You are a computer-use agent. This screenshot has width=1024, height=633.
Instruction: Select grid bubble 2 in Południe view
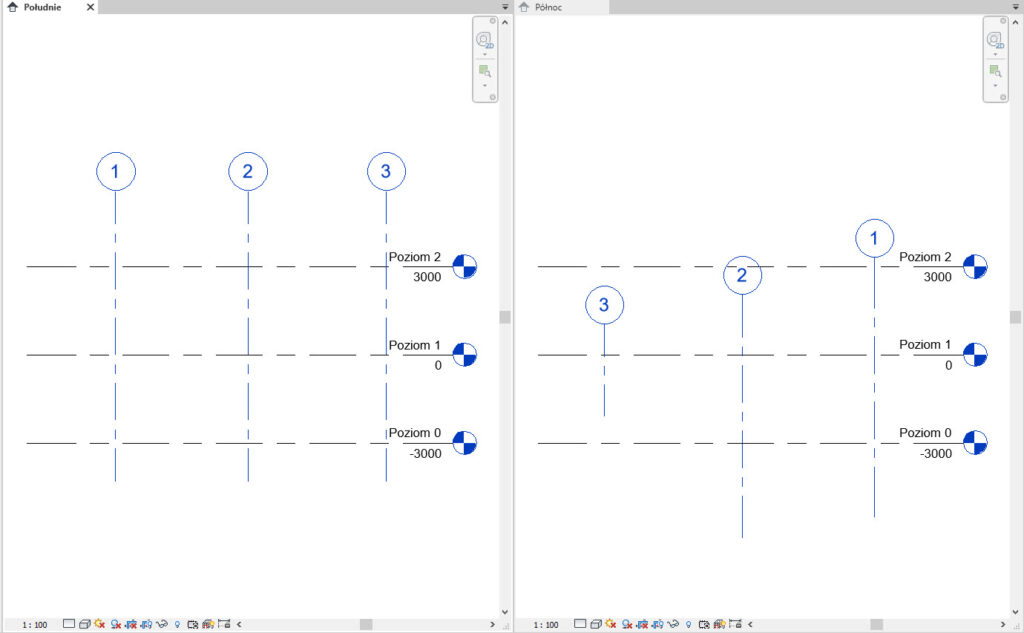pyautogui.click(x=248, y=172)
